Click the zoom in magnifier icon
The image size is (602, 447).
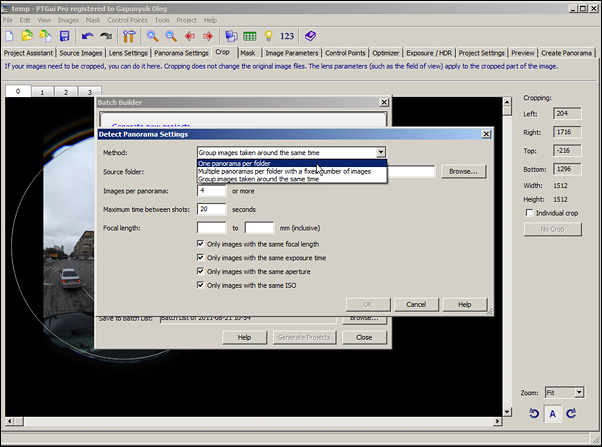[x=152, y=36]
